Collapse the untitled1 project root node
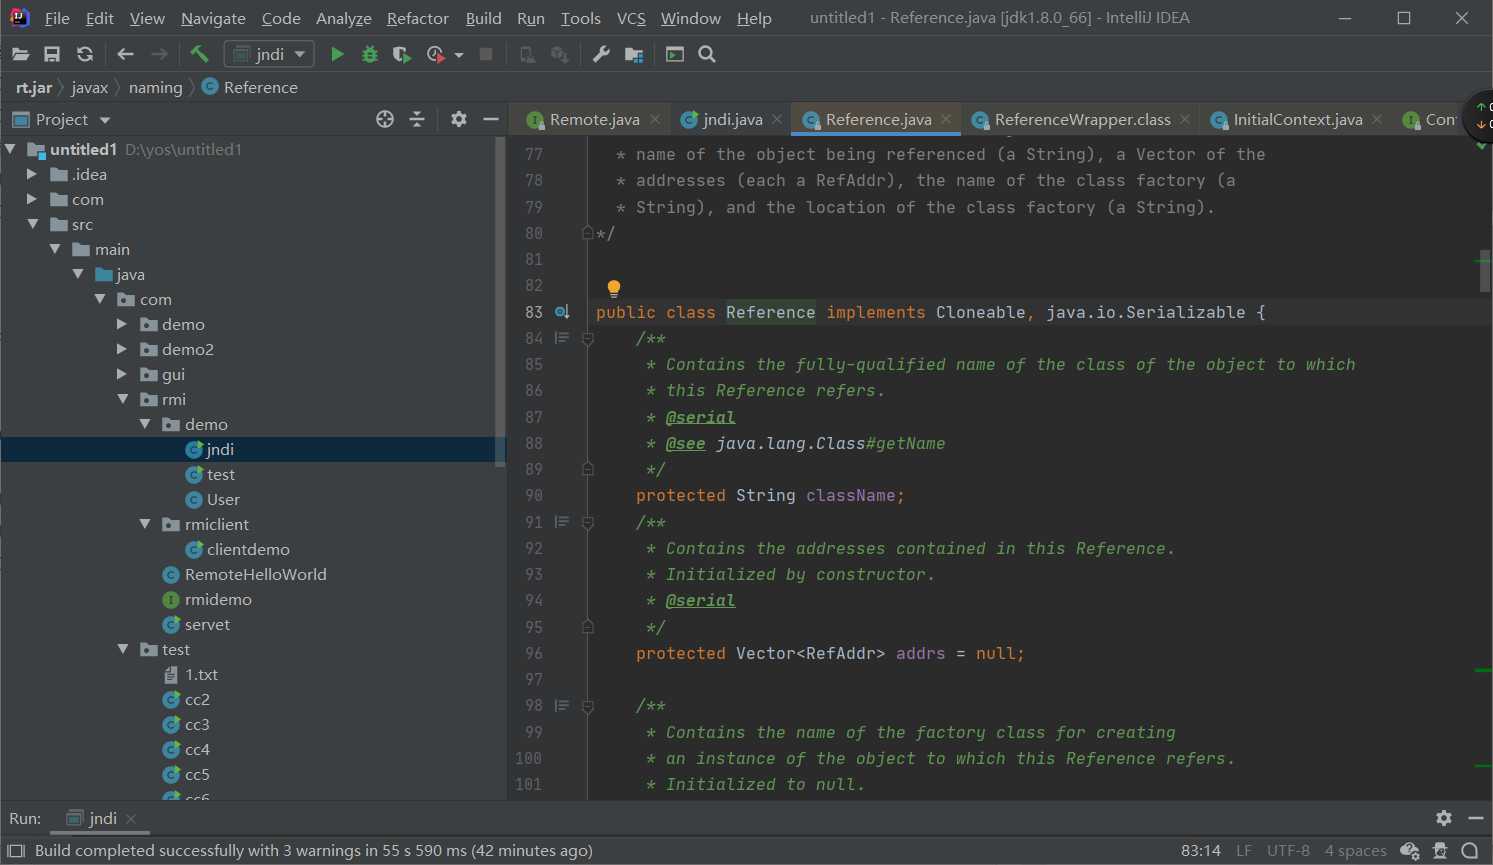Image resolution: width=1493 pixels, height=865 pixels. point(10,149)
